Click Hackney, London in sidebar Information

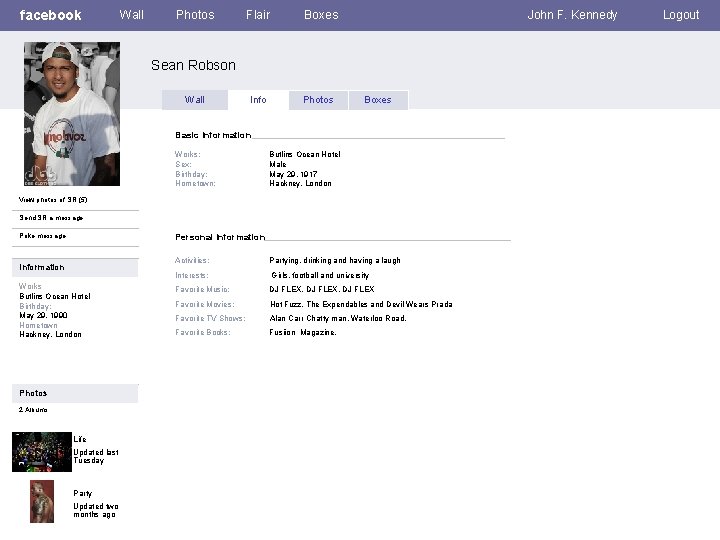(51, 334)
